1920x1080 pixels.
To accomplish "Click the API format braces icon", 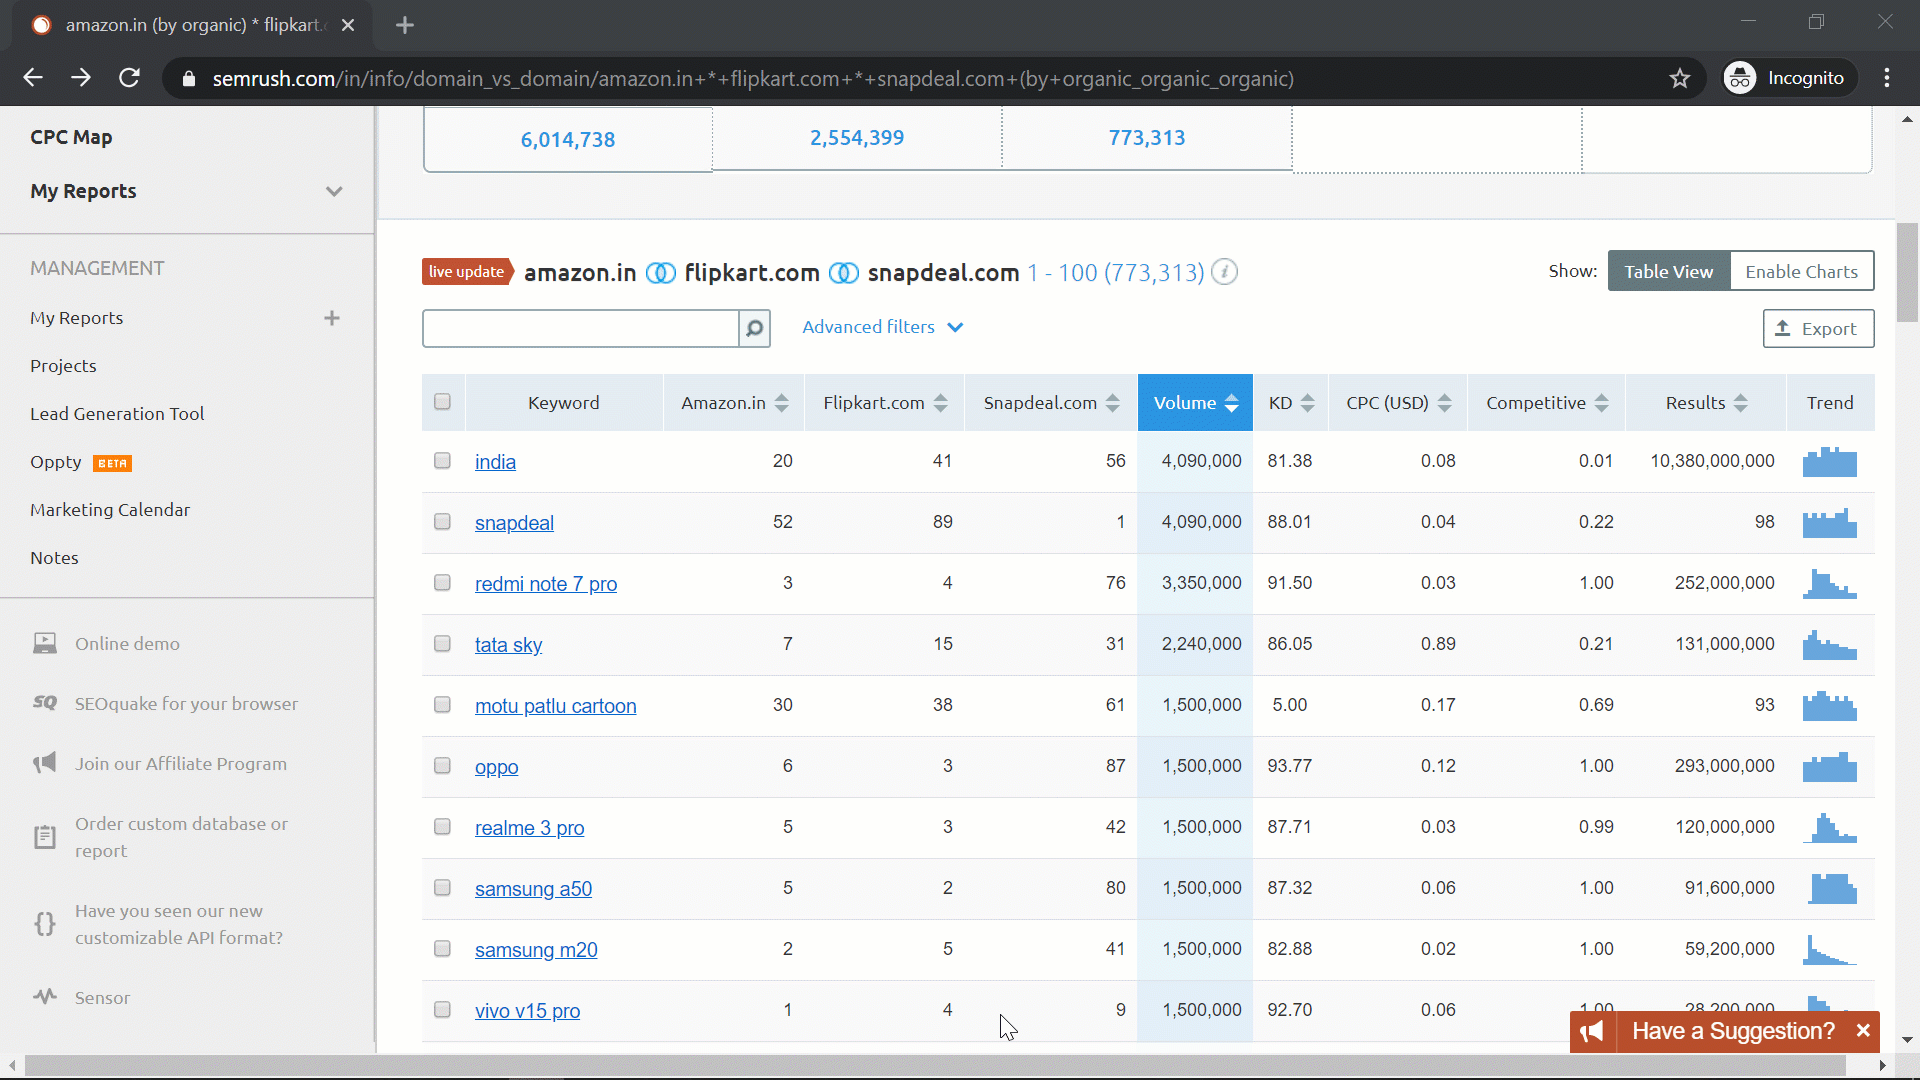I will [x=45, y=924].
